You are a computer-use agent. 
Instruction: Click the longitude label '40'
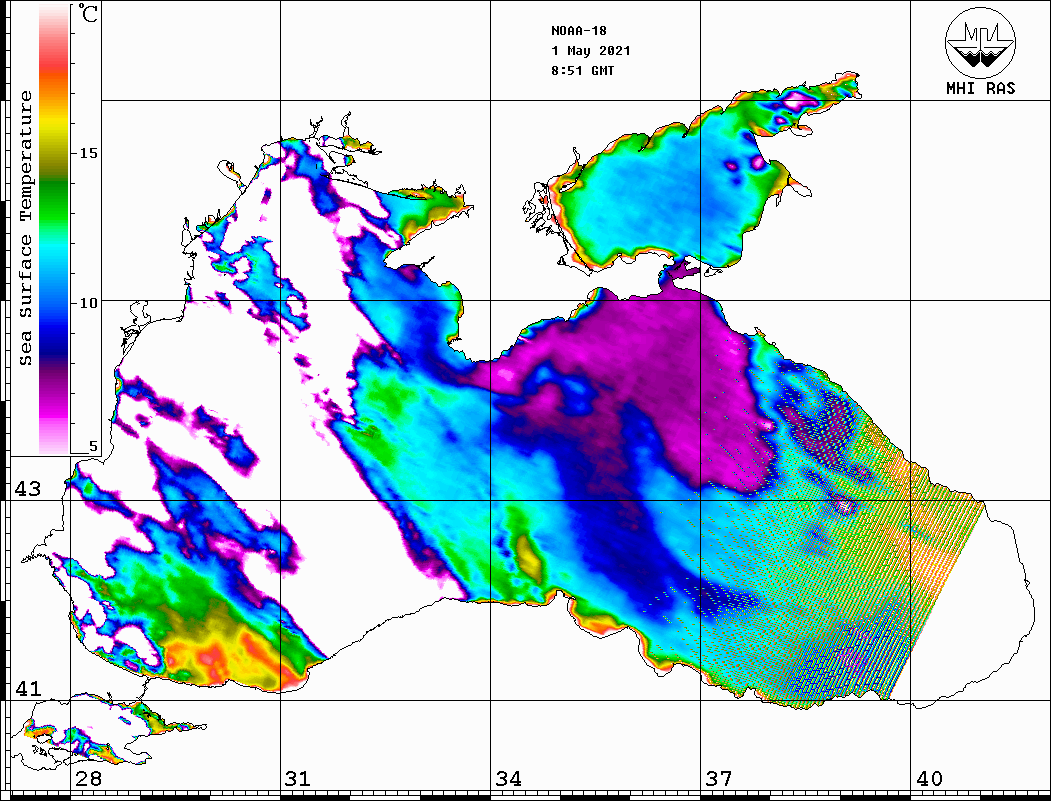(x=929, y=779)
